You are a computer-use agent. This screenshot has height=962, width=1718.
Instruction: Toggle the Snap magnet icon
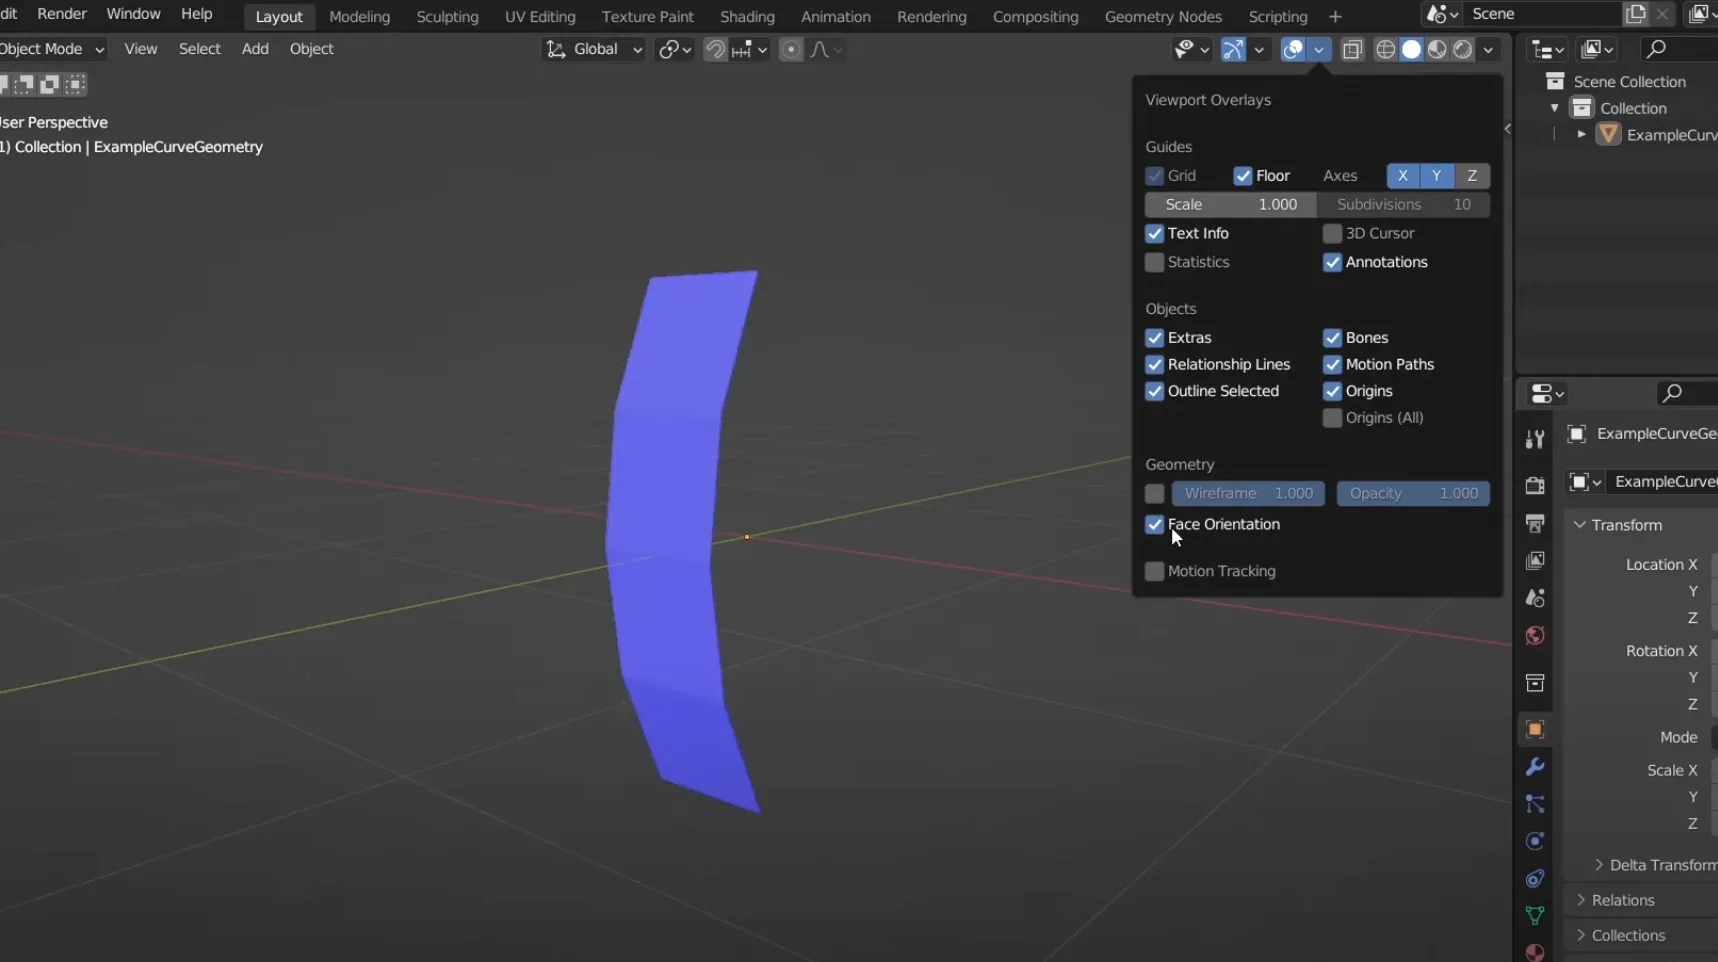pyautogui.click(x=715, y=49)
